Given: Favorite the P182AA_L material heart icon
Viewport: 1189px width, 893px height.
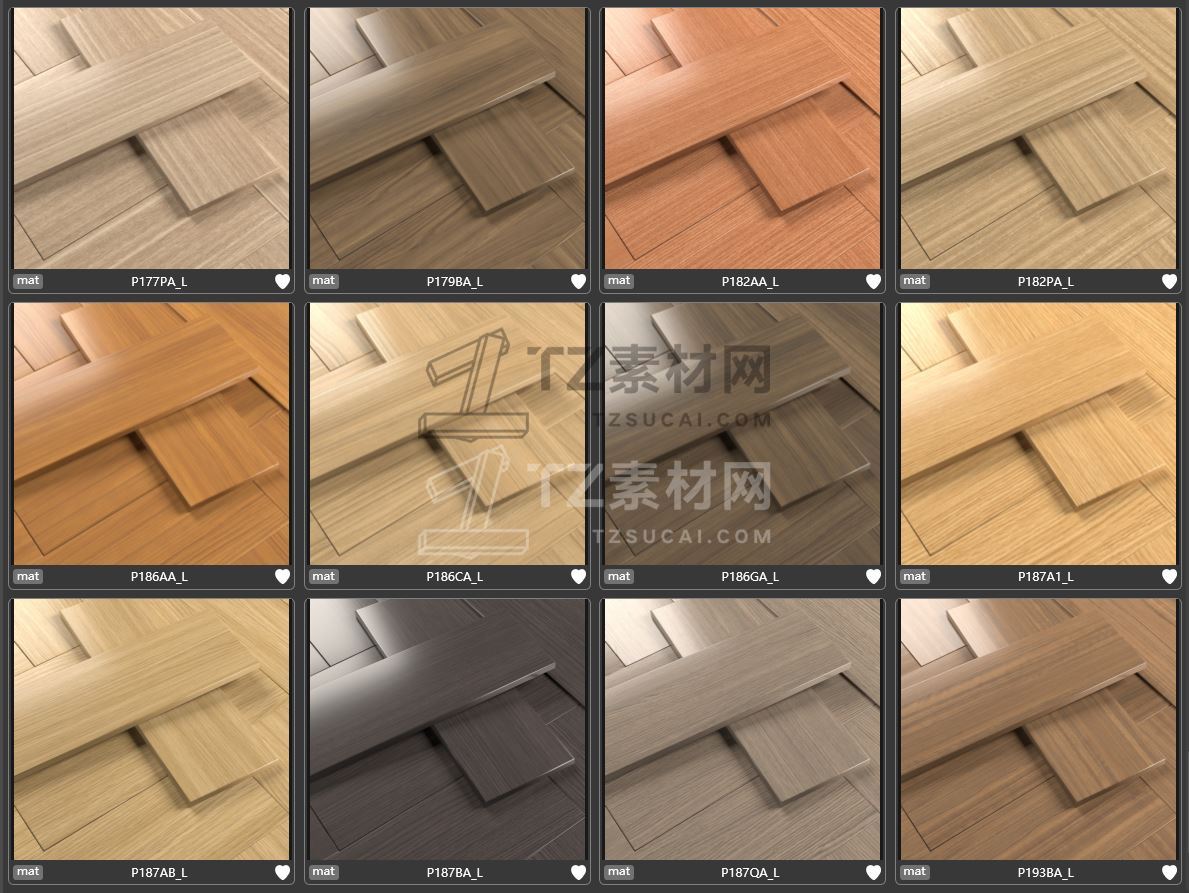Looking at the screenshot, I should [874, 281].
